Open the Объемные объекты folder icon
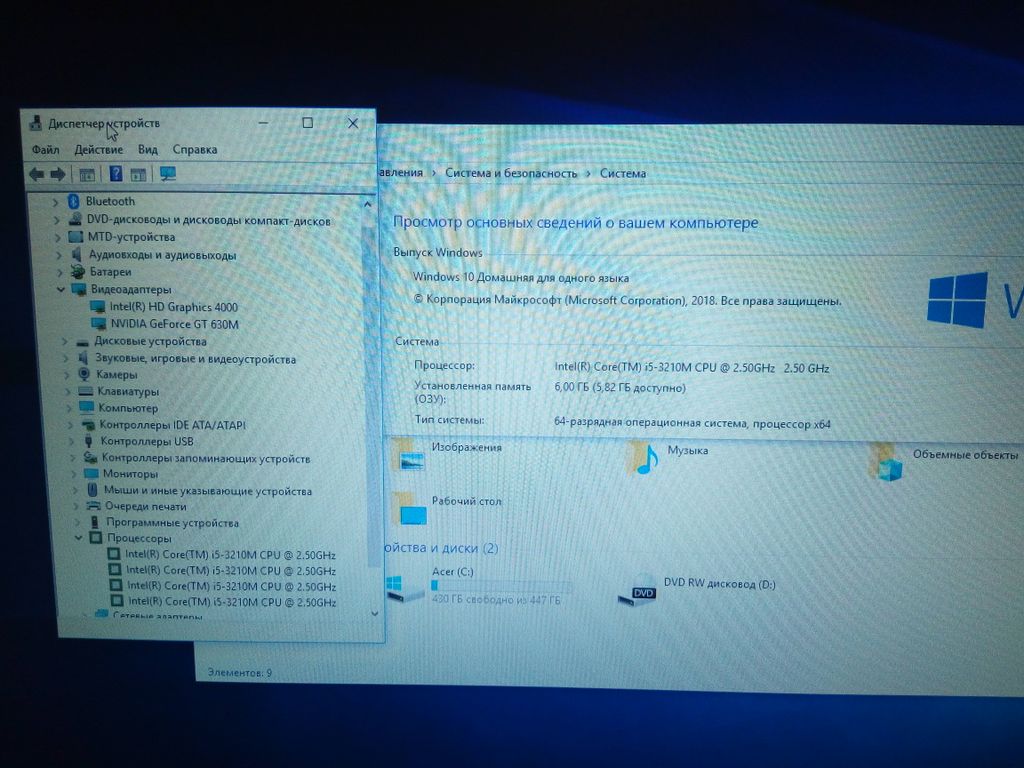 click(886, 462)
